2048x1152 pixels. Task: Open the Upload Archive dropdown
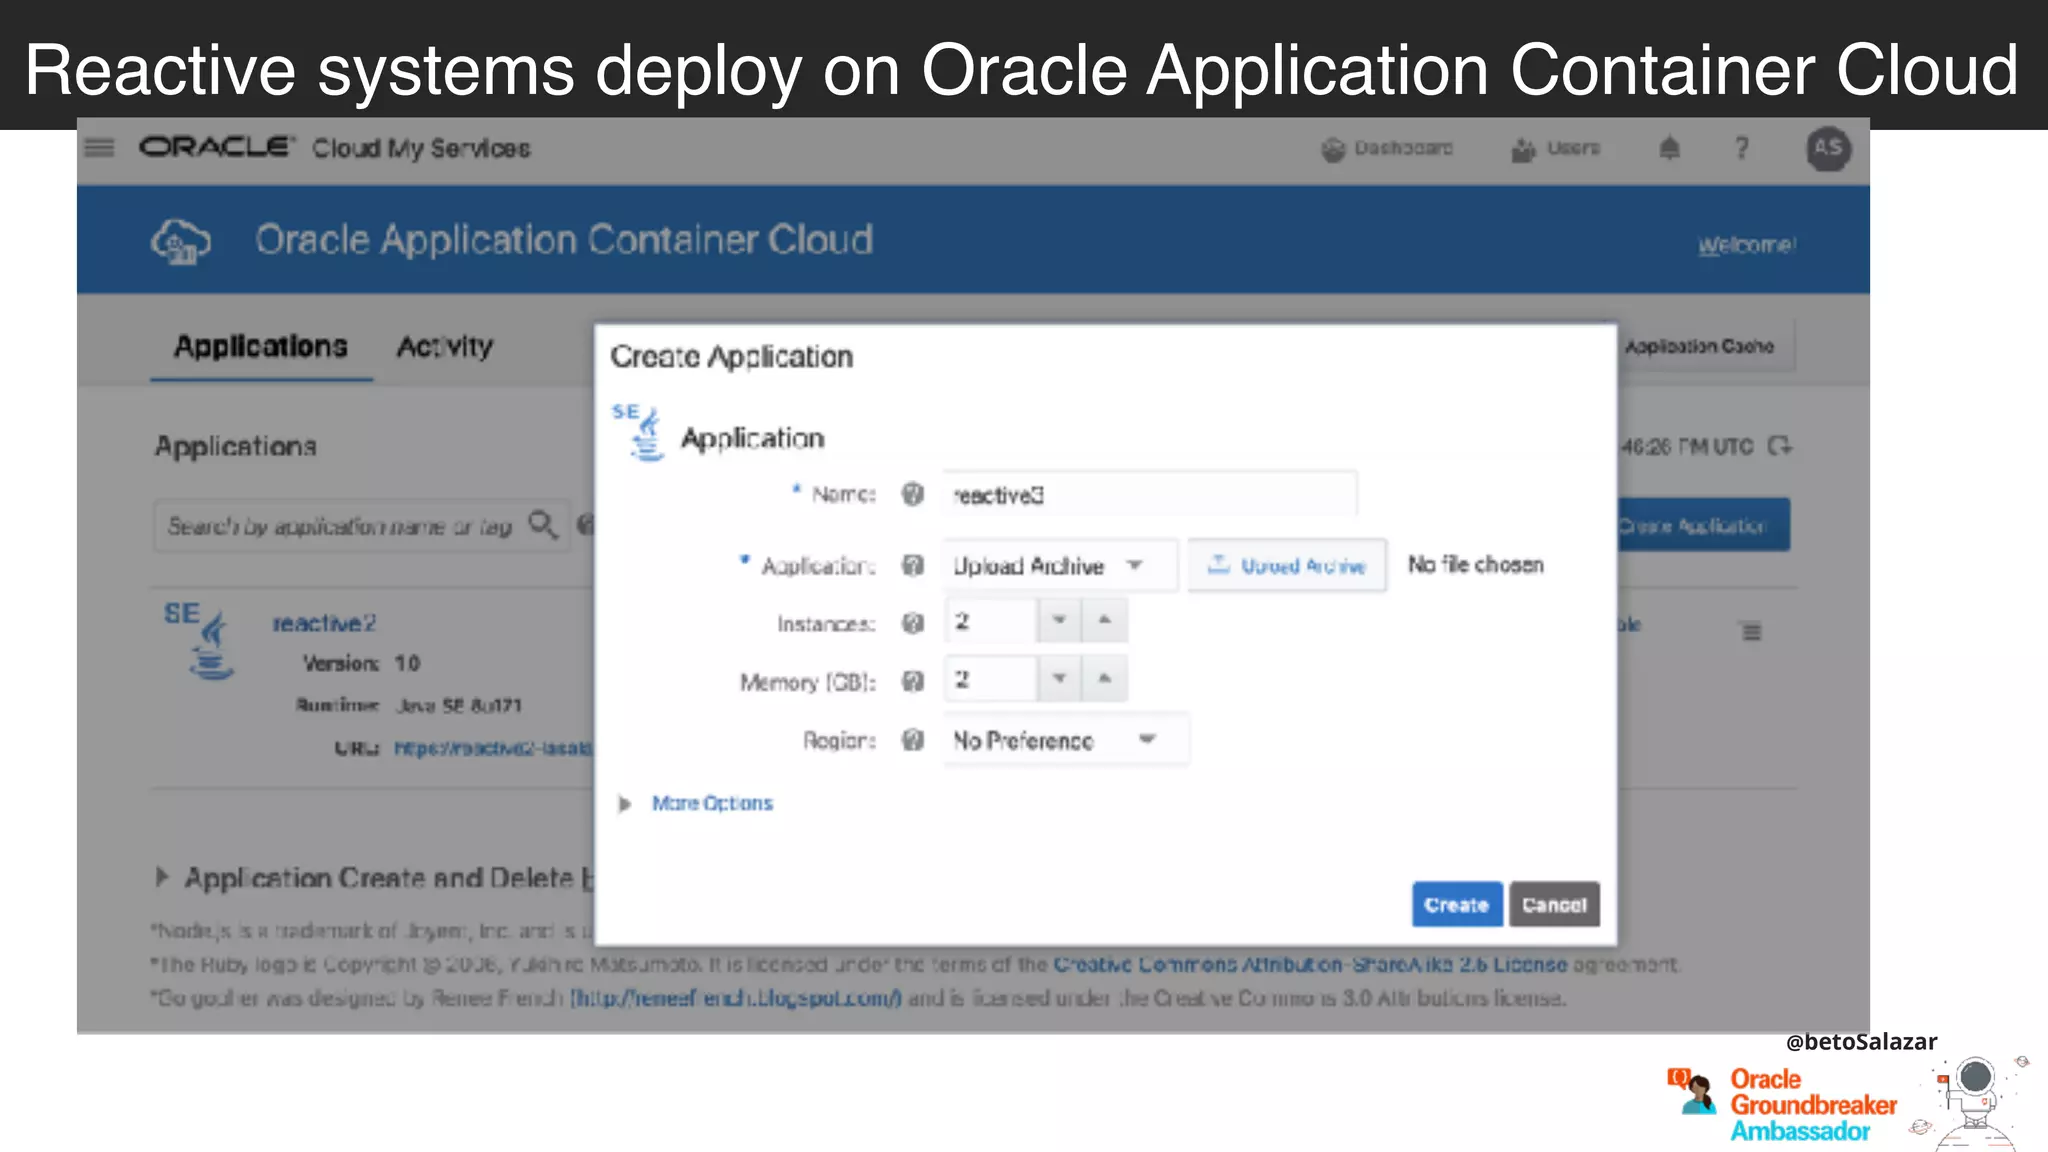1059,565
